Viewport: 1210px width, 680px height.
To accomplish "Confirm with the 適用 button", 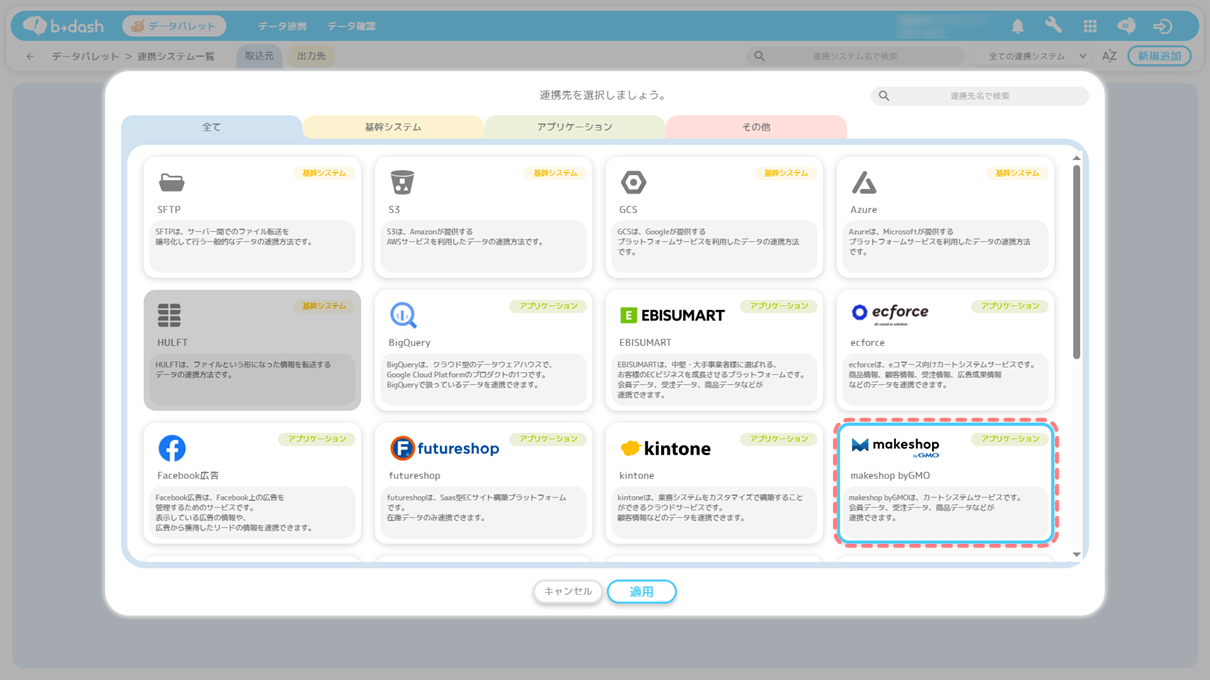I will click(x=641, y=592).
